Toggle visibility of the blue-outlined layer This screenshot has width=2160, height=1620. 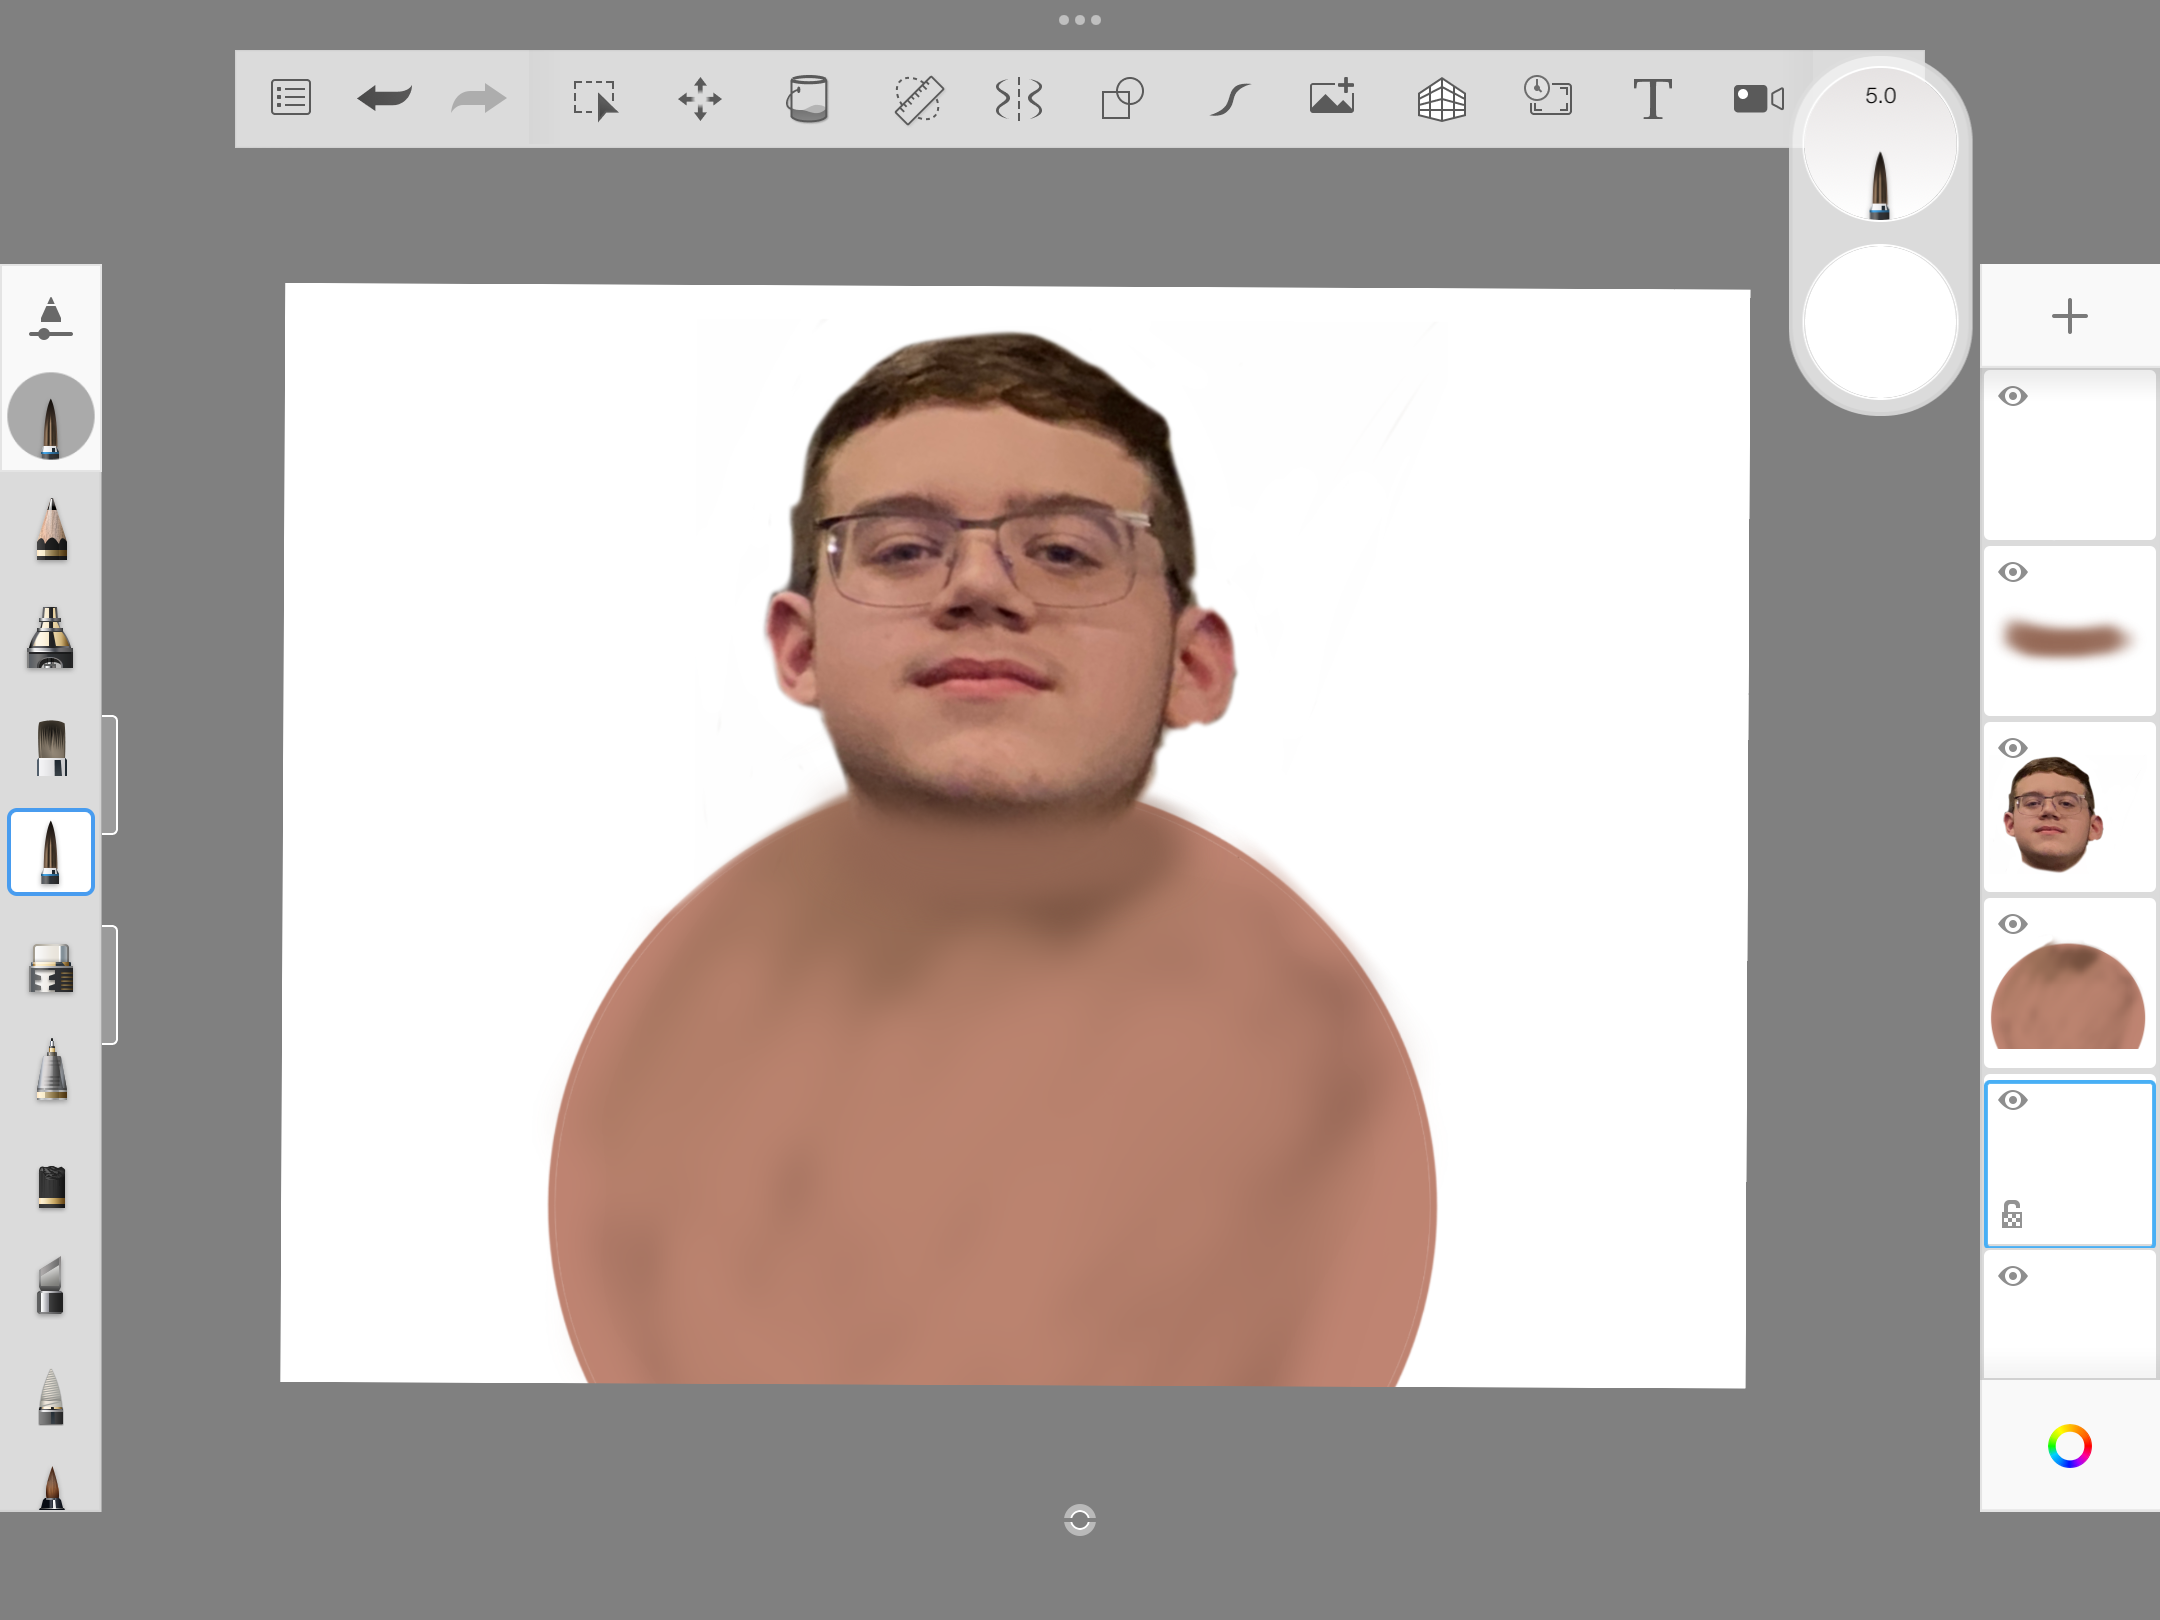[x=2013, y=1100]
